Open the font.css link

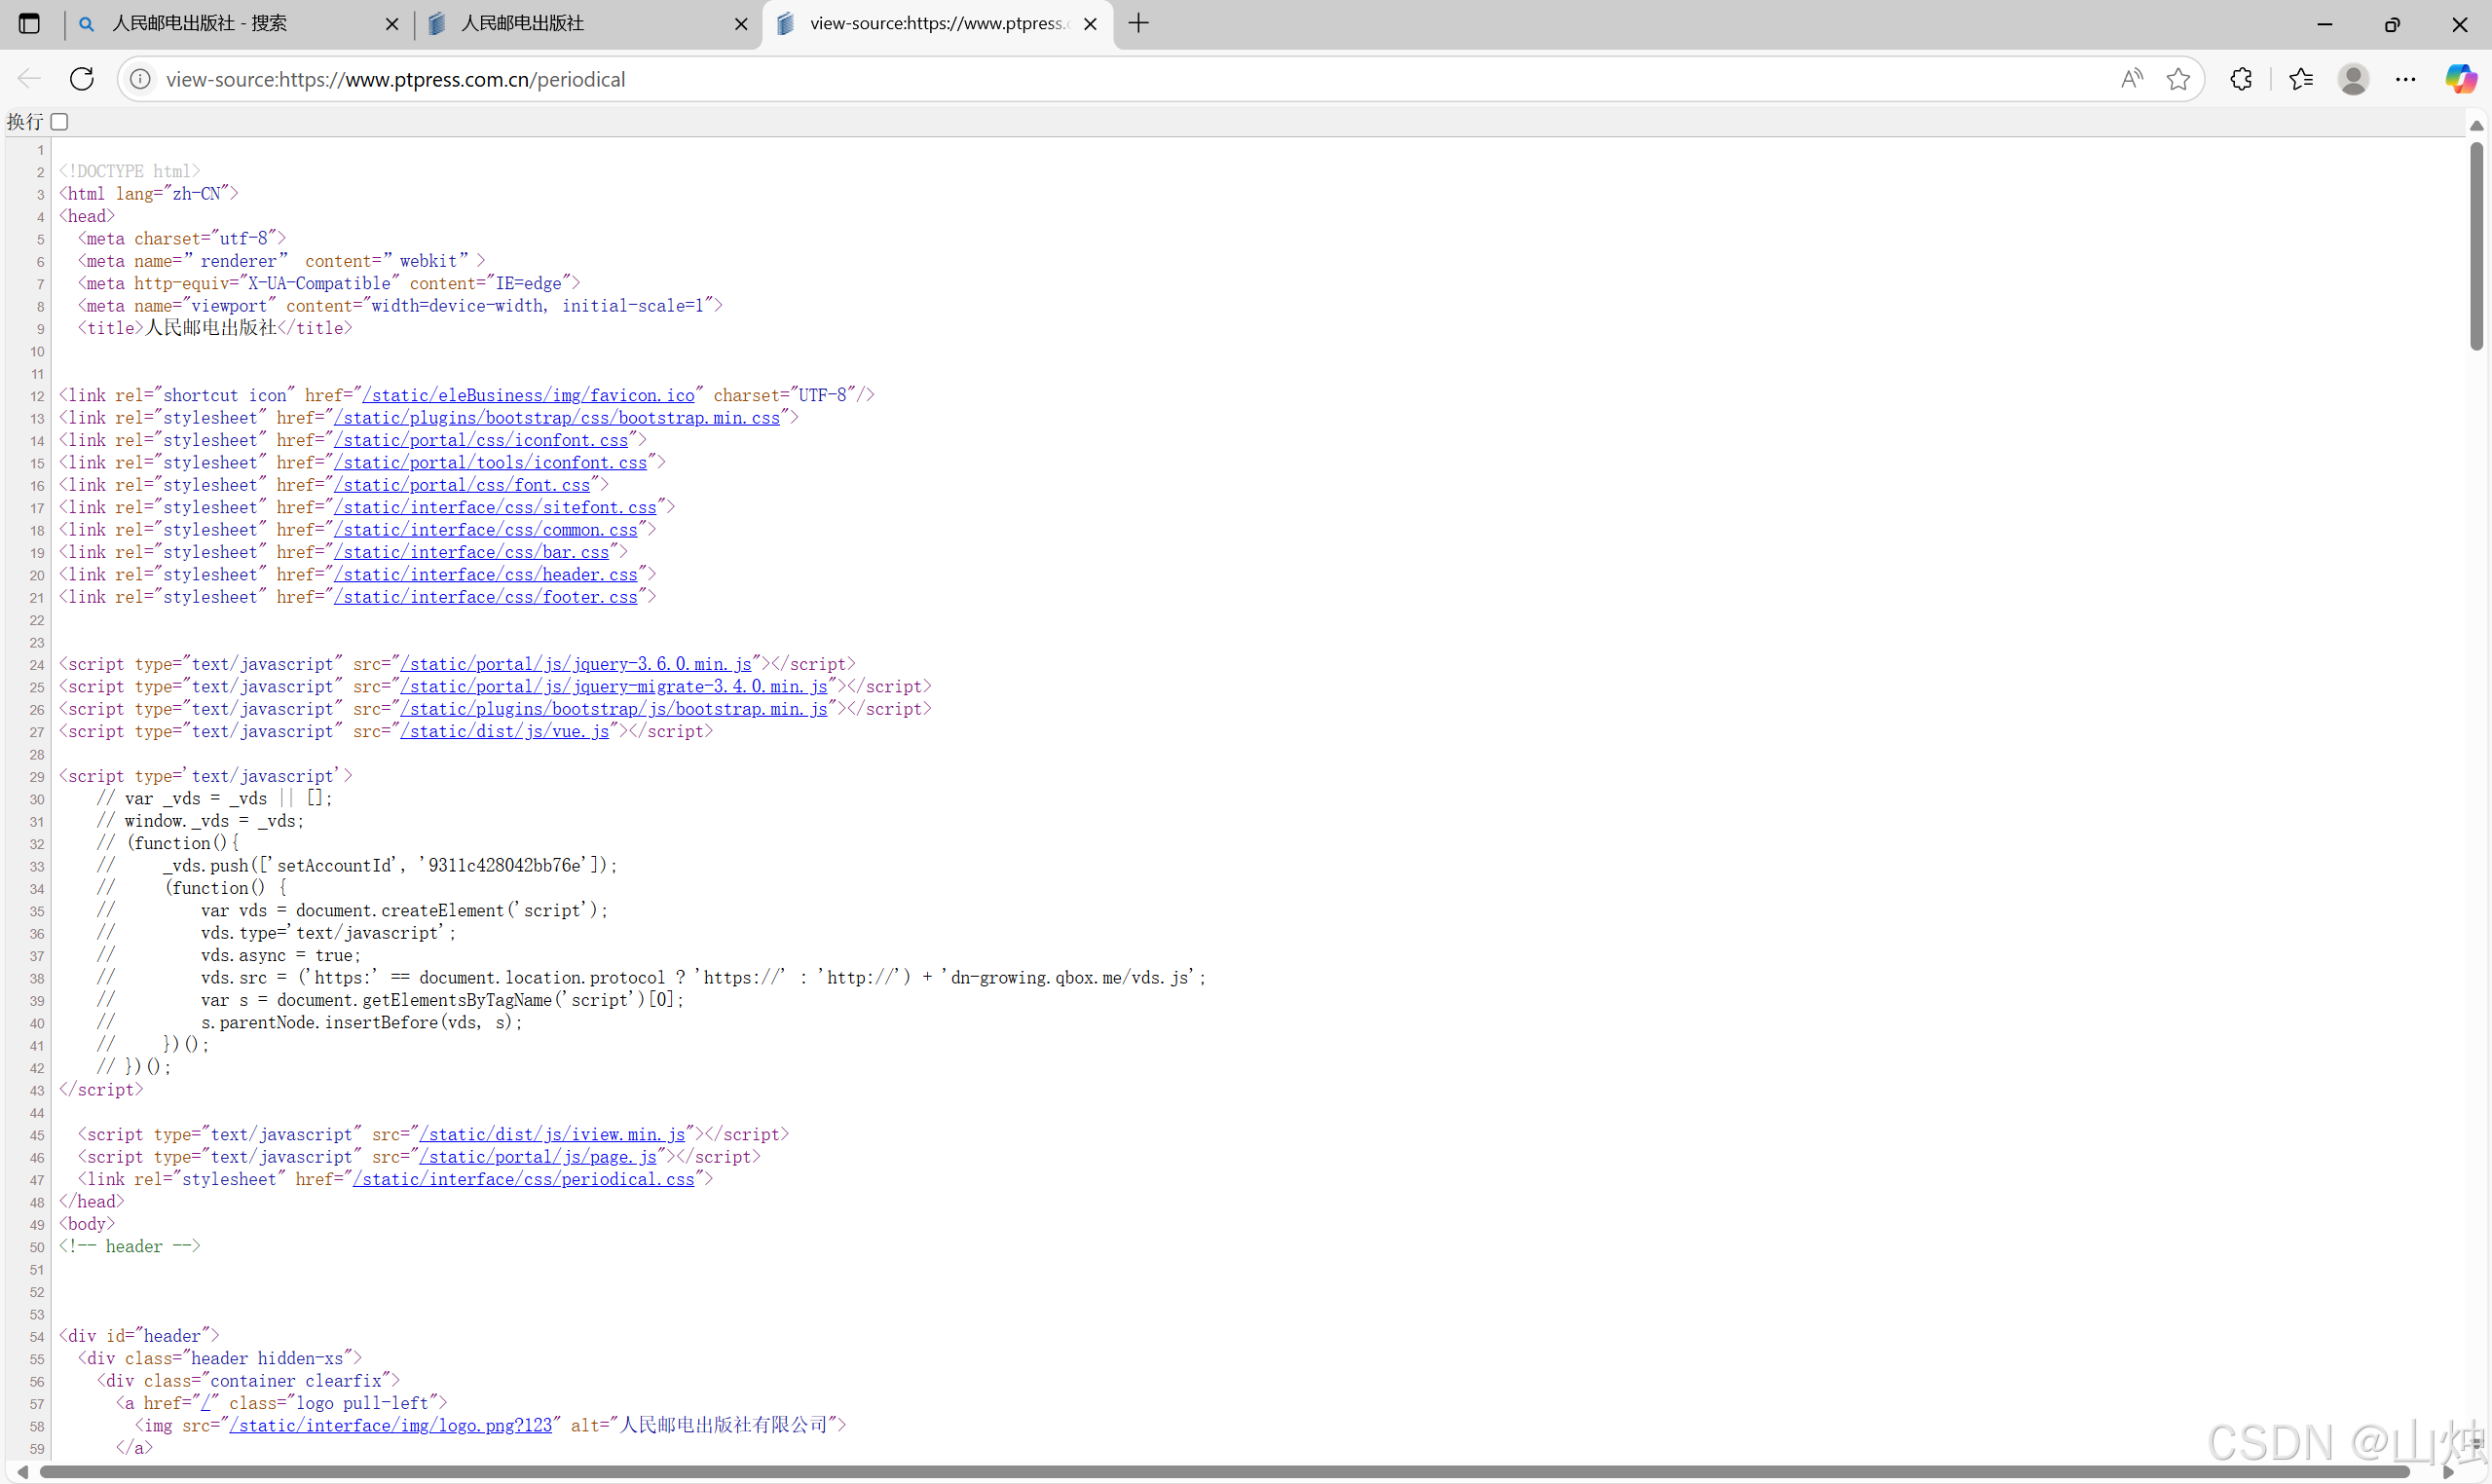(x=462, y=485)
